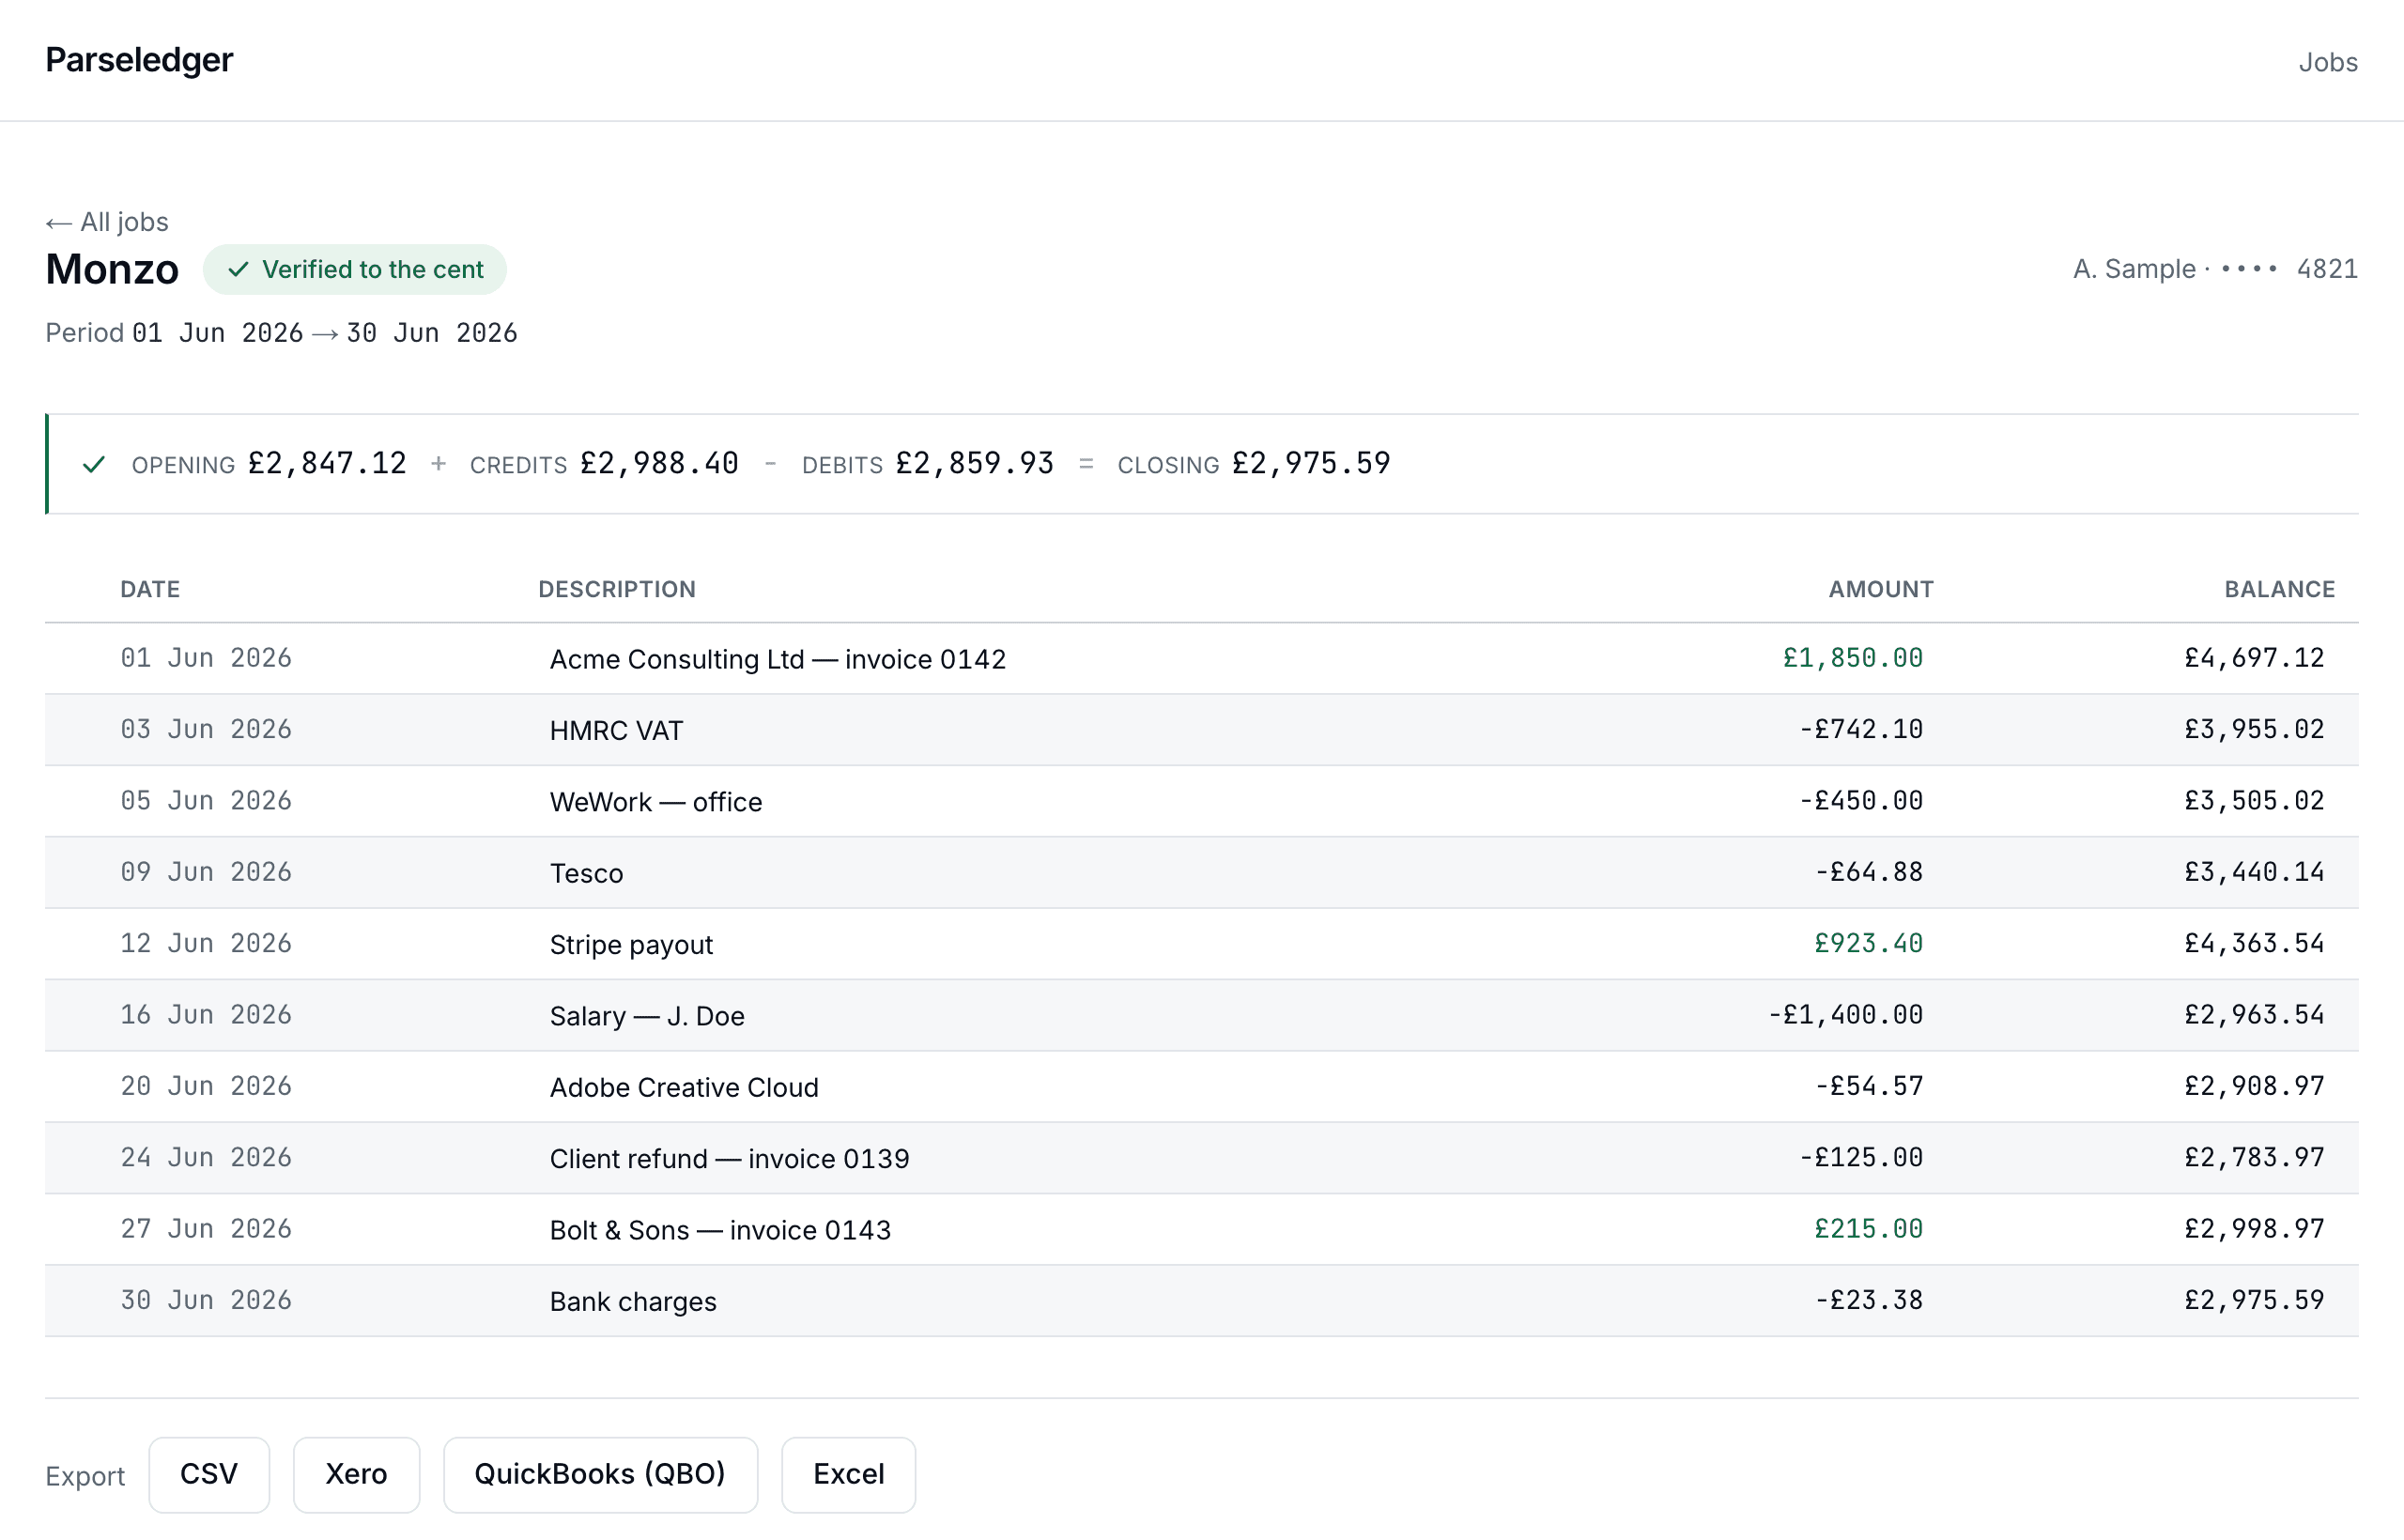Click the HMRC VAT description
Screen dimensions: 2404x1540
616,730
